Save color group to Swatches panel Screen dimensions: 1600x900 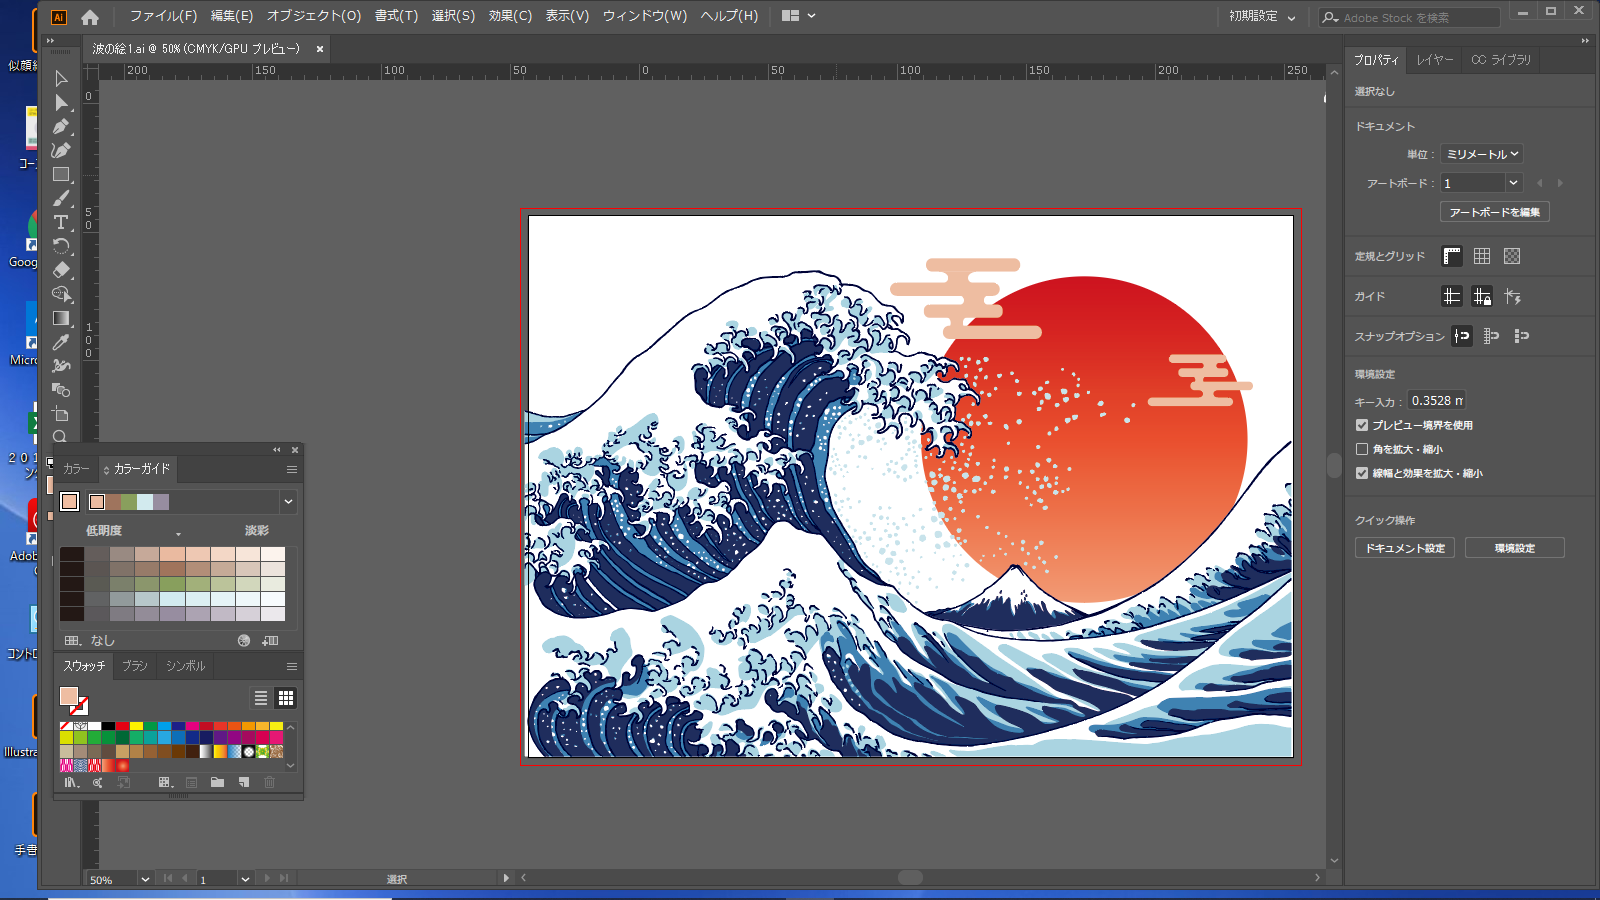pyautogui.click(x=270, y=640)
